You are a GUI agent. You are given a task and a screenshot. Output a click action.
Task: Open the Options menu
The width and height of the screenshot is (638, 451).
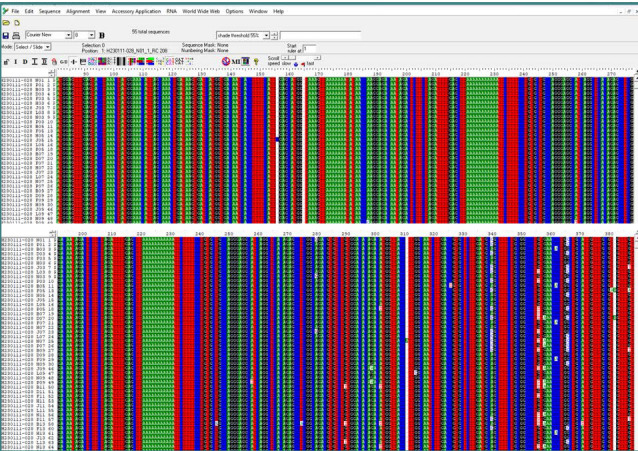tap(234, 11)
